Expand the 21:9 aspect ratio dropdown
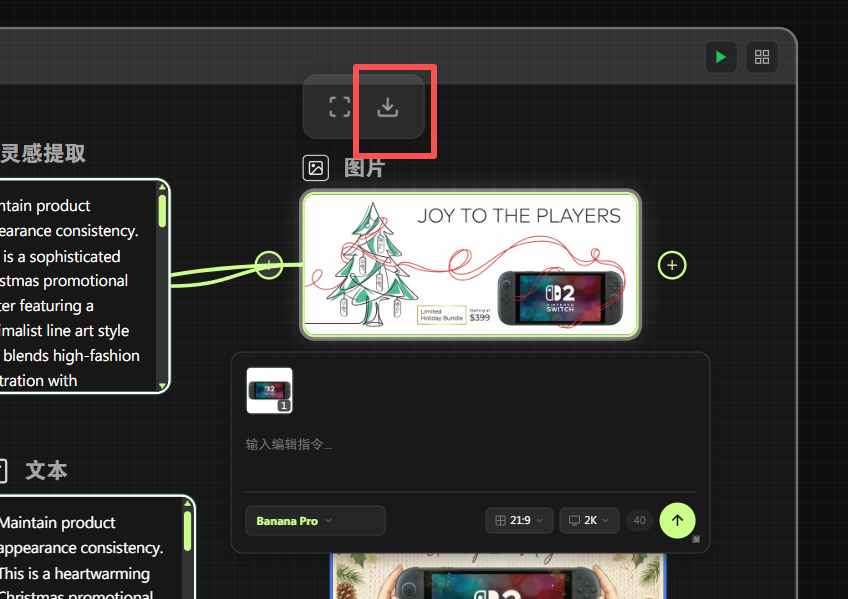This screenshot has width=848, height=599. tap(520, 521)
